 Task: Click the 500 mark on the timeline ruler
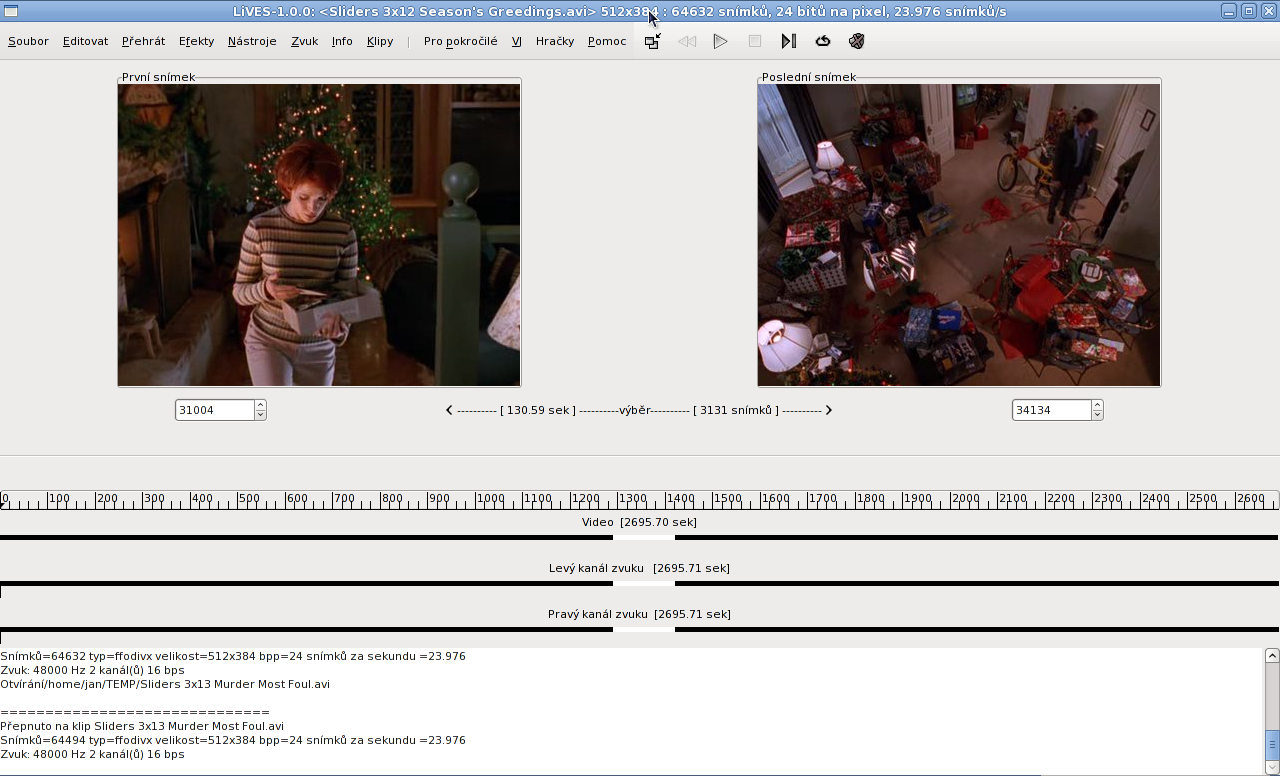click(x=249, y=498)
